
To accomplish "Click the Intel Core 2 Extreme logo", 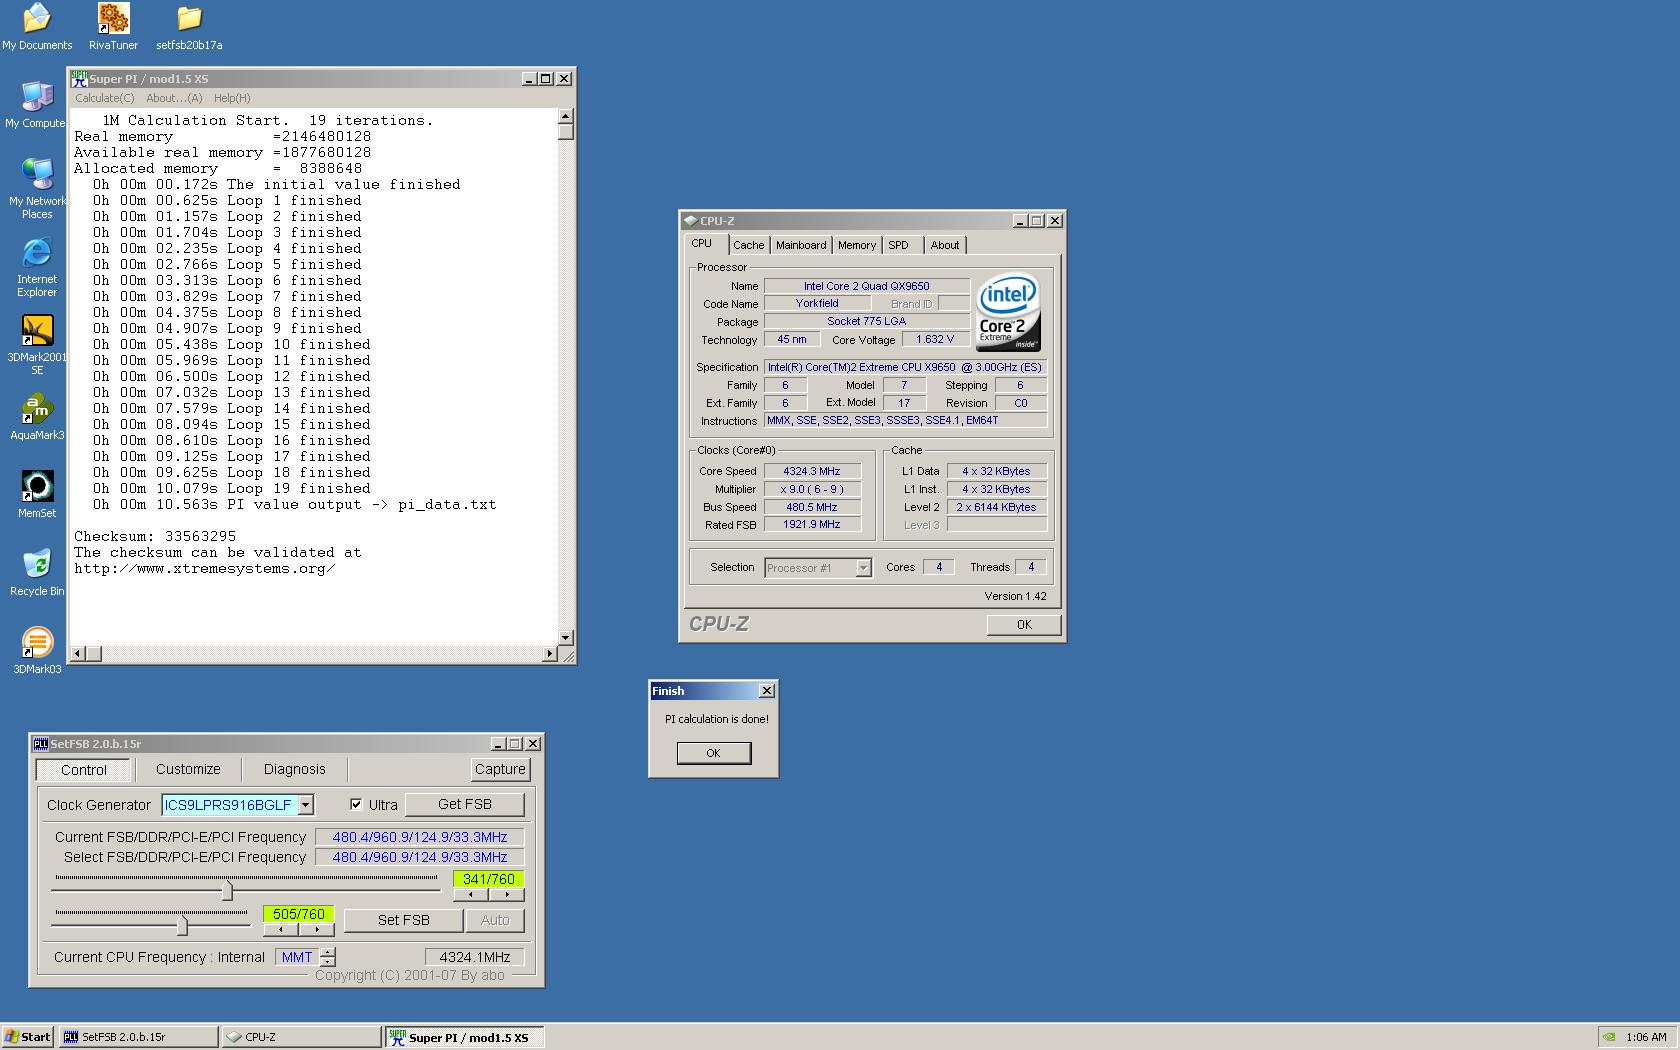I will (1008, 313).
